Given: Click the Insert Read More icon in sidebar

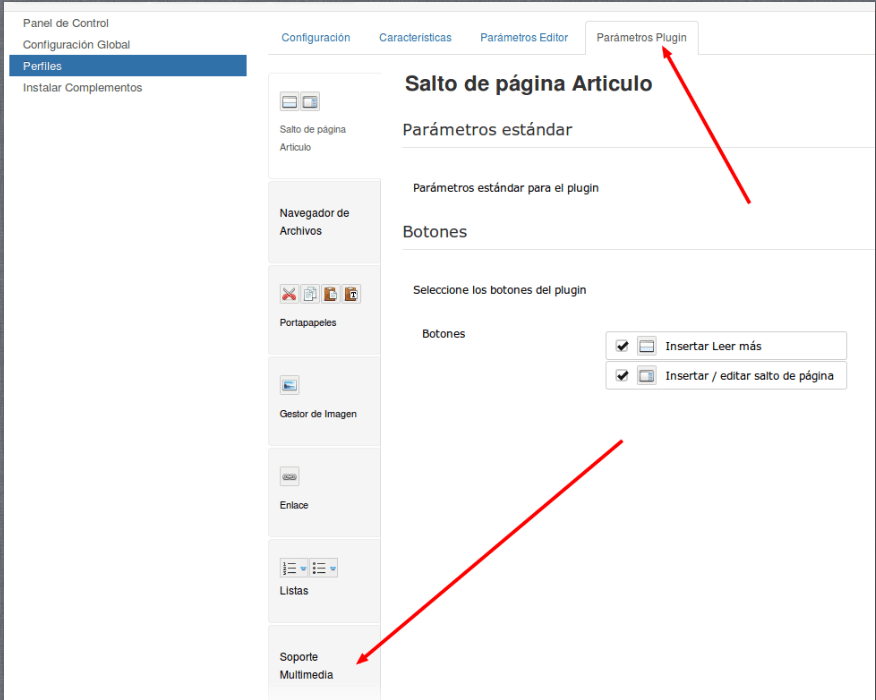Looking at the screenshot, I should pos(289,102).
